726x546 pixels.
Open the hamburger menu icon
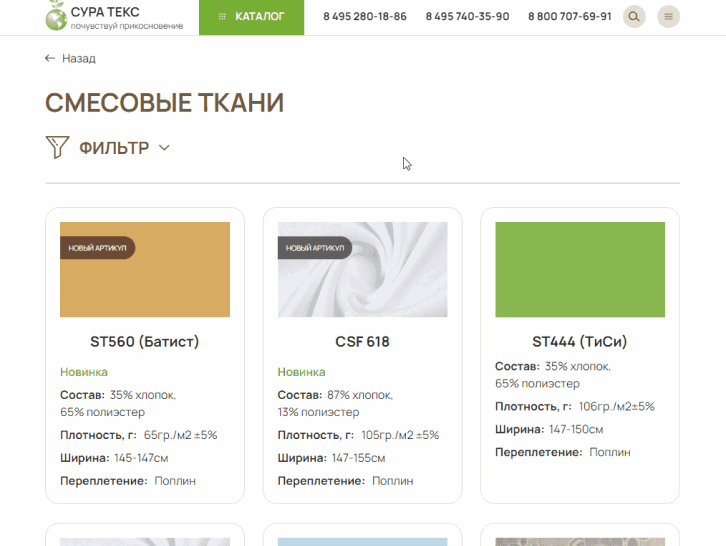tap(668, 17)
